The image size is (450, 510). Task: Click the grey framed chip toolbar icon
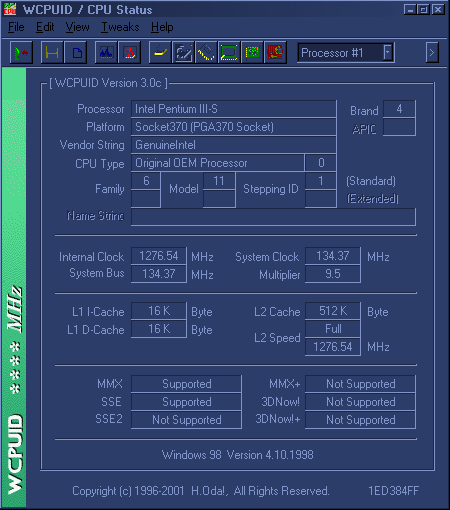pyautogui.click(x=183, y=52)
